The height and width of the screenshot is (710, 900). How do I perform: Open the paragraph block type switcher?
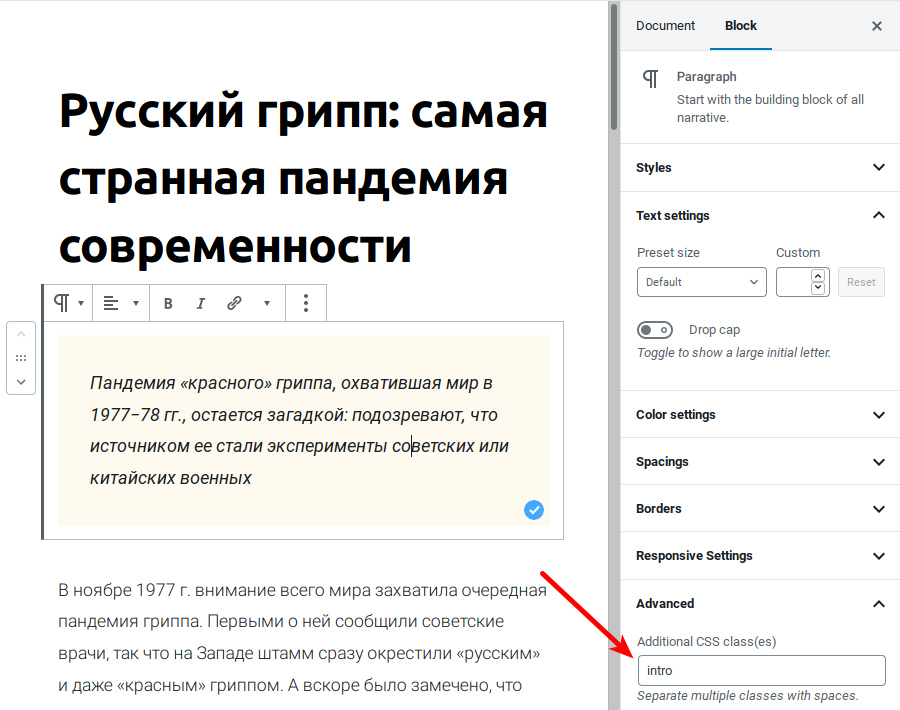(x=68, y=303)
